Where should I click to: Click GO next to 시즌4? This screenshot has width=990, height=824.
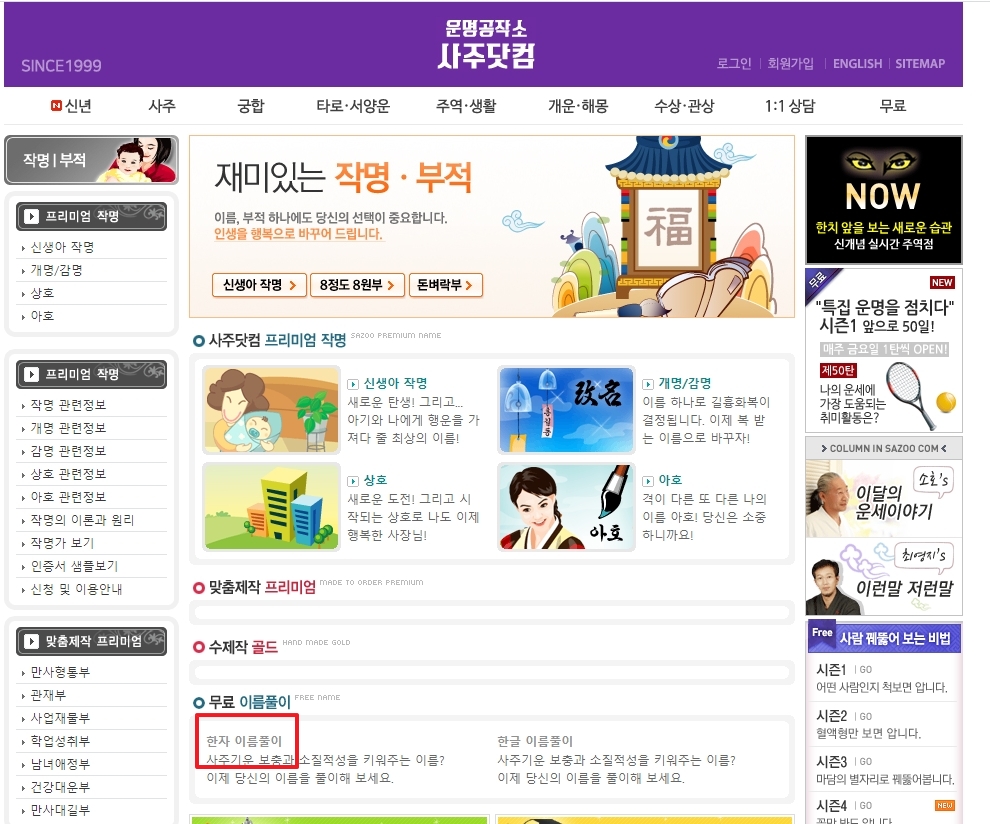click(x=866, y=806)
